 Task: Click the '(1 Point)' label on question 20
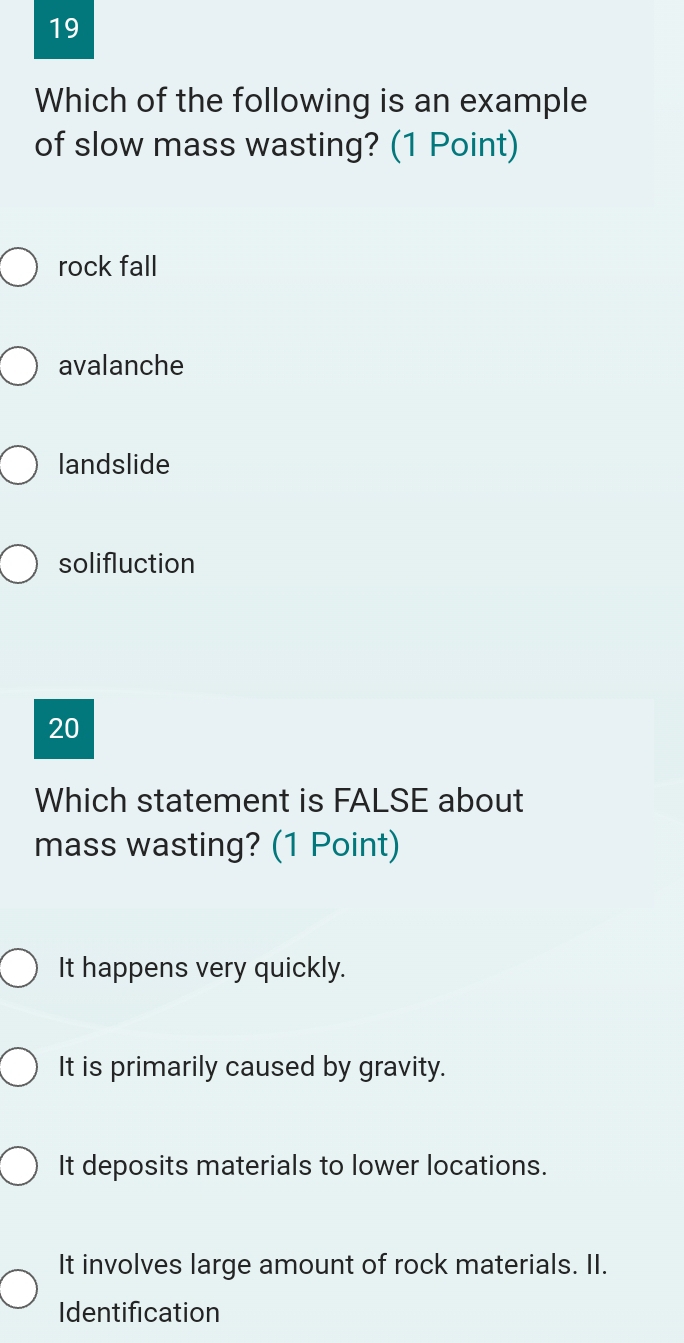337,845
